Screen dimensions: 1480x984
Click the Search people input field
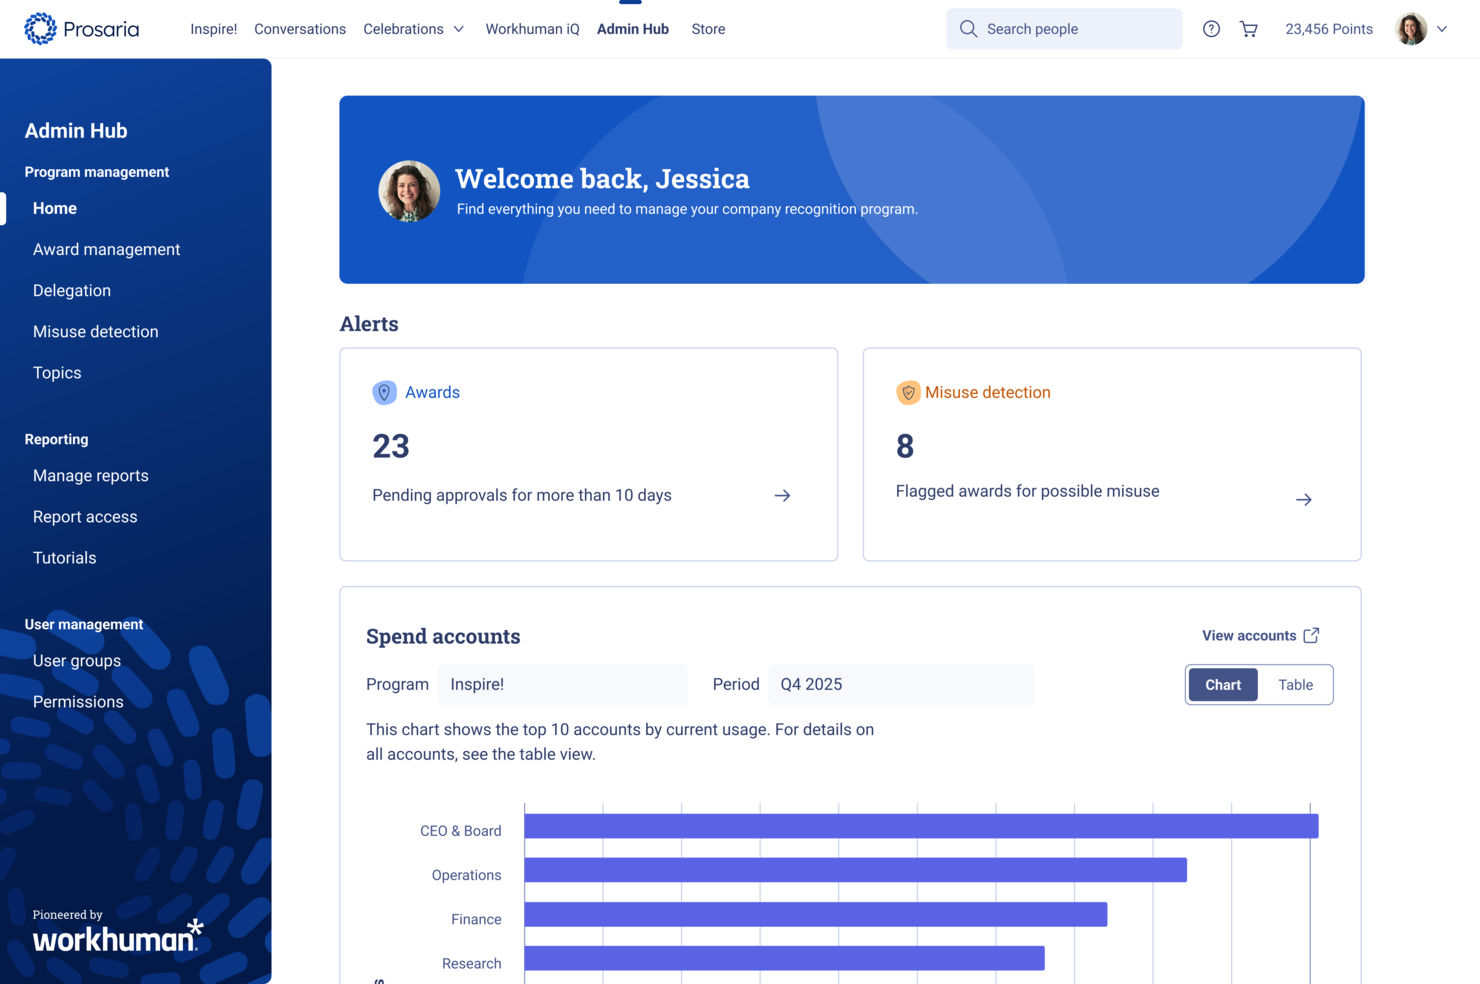point(1063,28)
